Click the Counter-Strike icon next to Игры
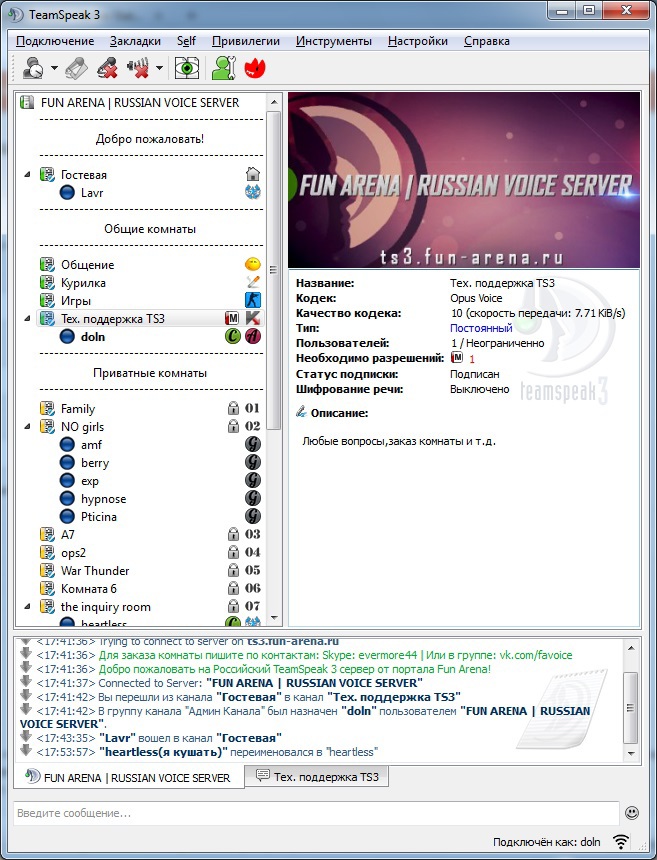Screen dimensions: 657x860 [x=252, y=300]
